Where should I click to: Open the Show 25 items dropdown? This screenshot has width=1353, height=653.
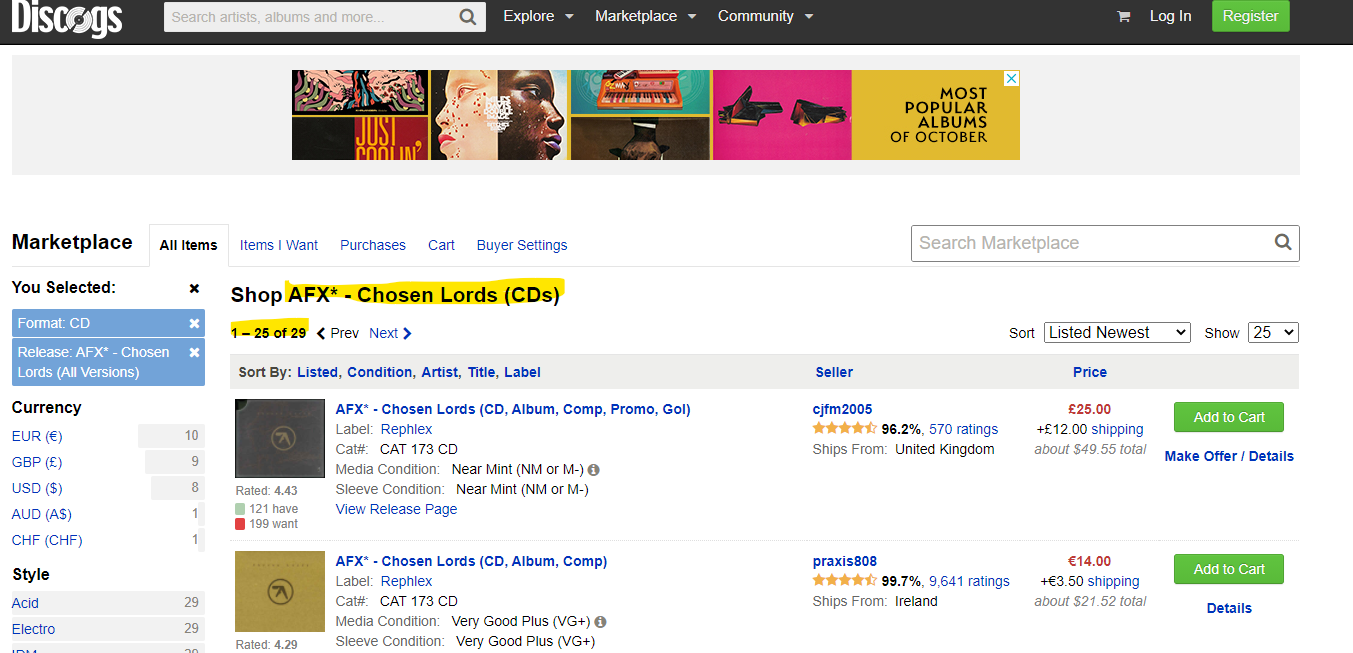(1273, 332)
